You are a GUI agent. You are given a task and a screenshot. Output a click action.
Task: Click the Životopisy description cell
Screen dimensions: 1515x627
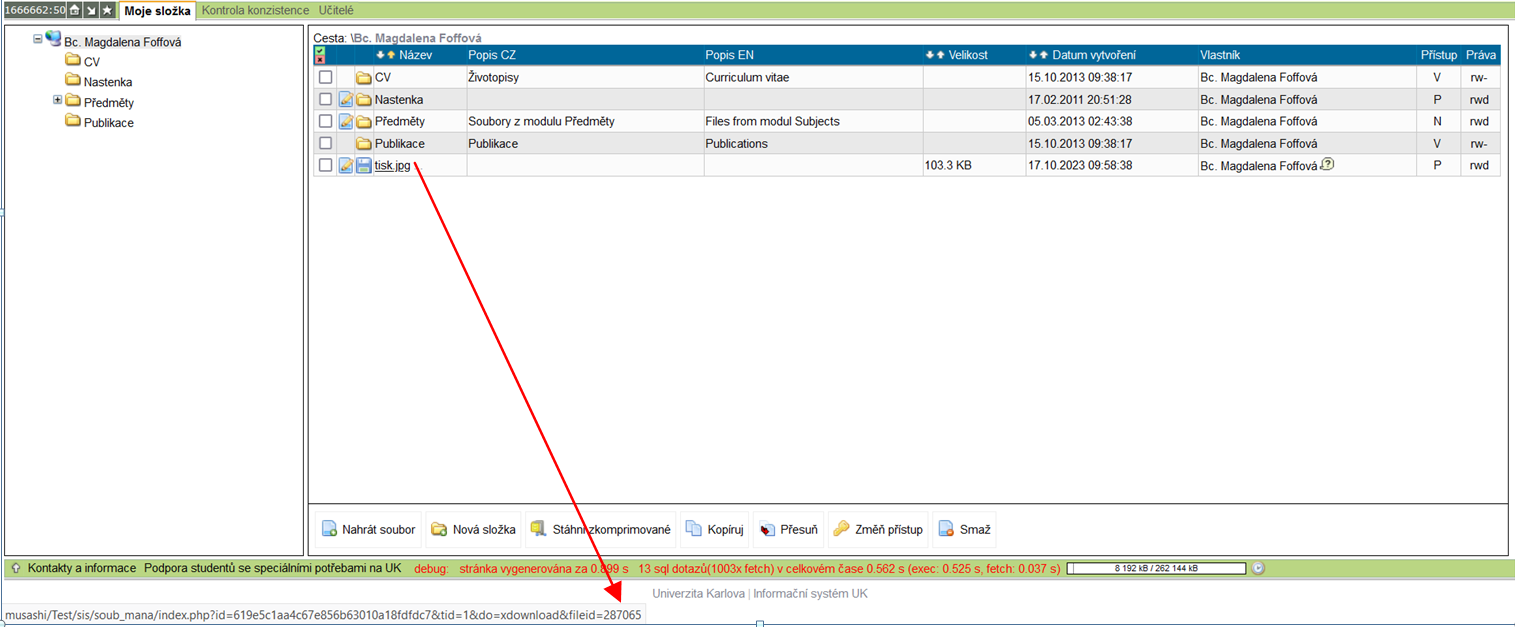[584, 77]
